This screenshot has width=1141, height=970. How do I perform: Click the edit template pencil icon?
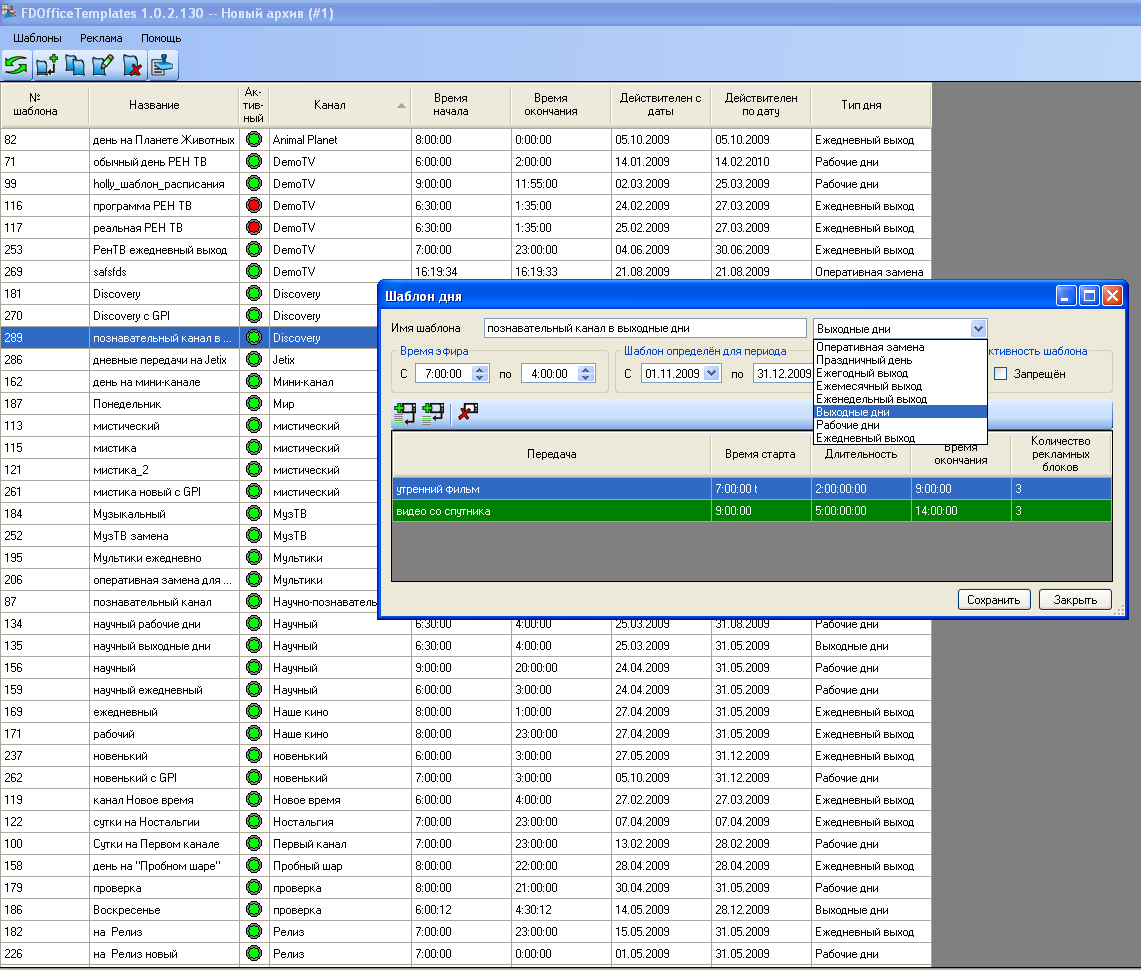(103, 66)
